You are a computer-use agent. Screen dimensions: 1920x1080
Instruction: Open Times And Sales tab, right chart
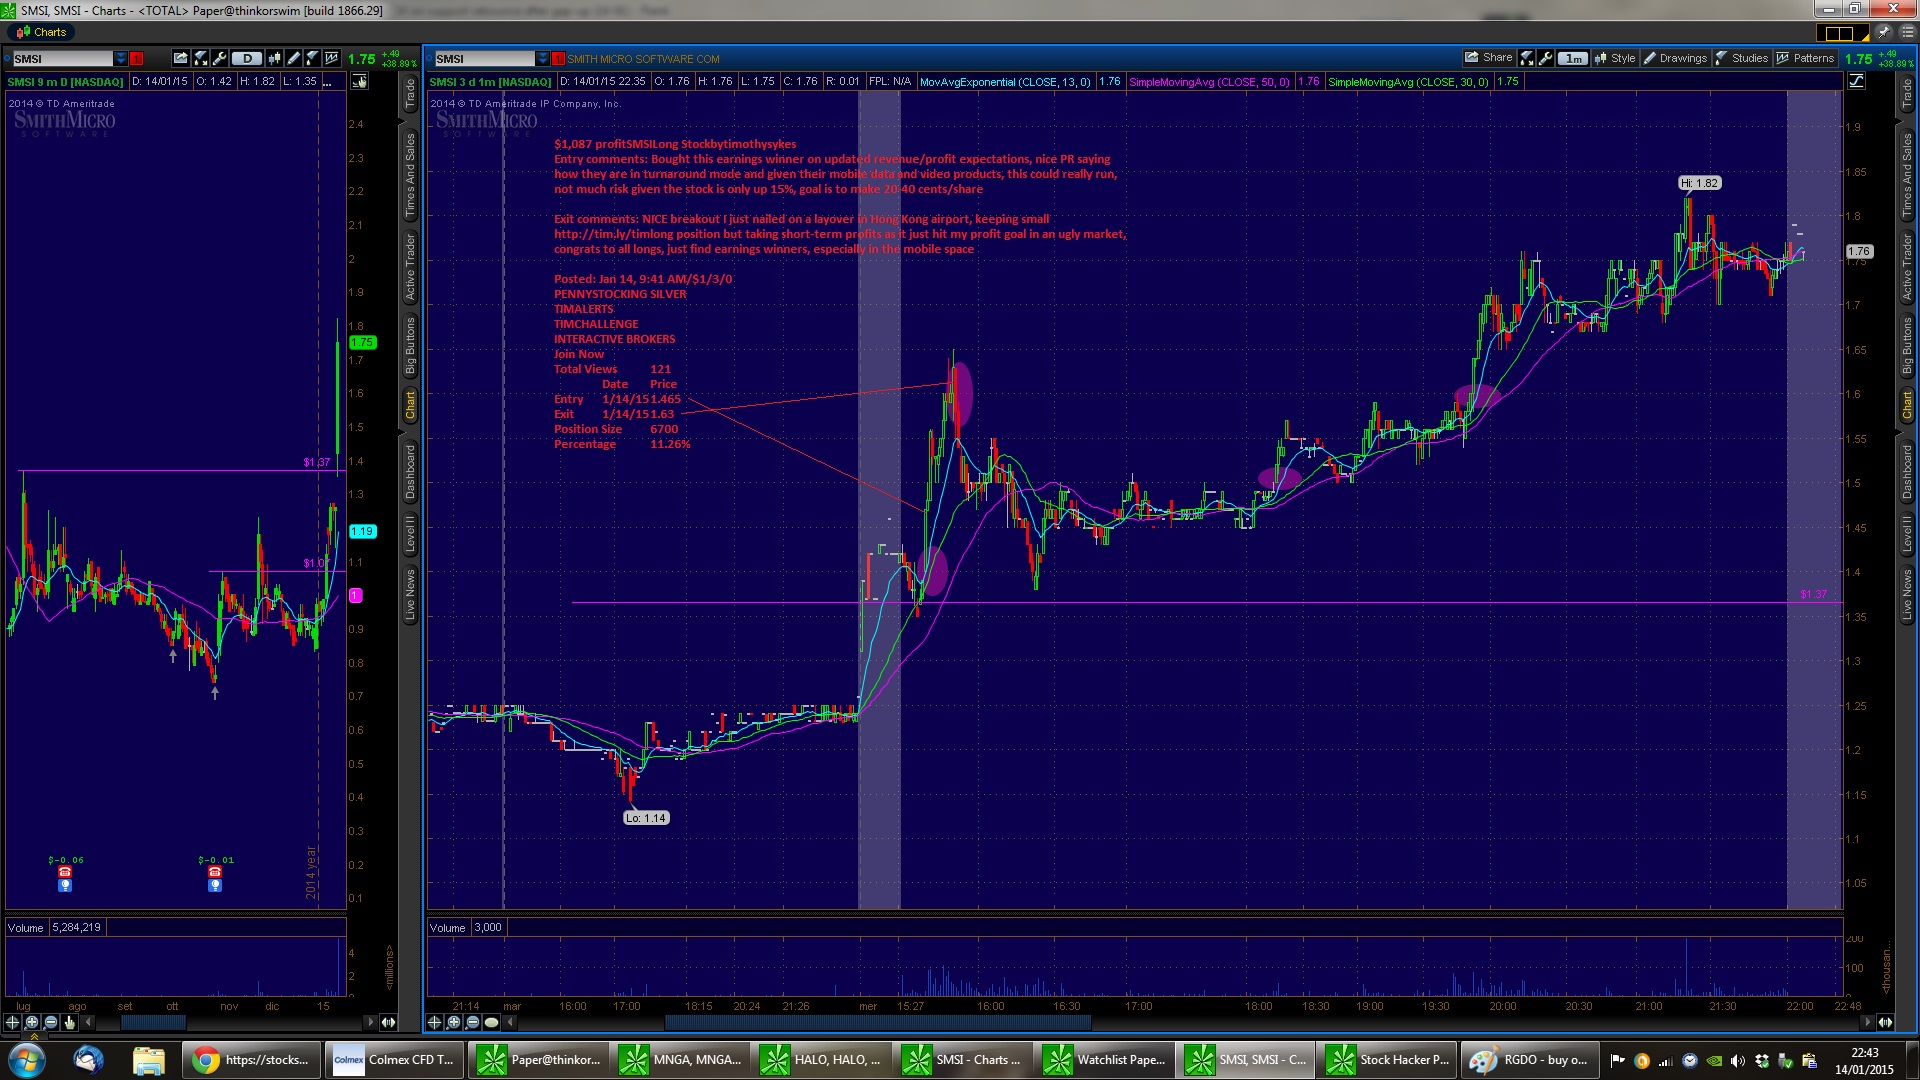coord(1907,177)
